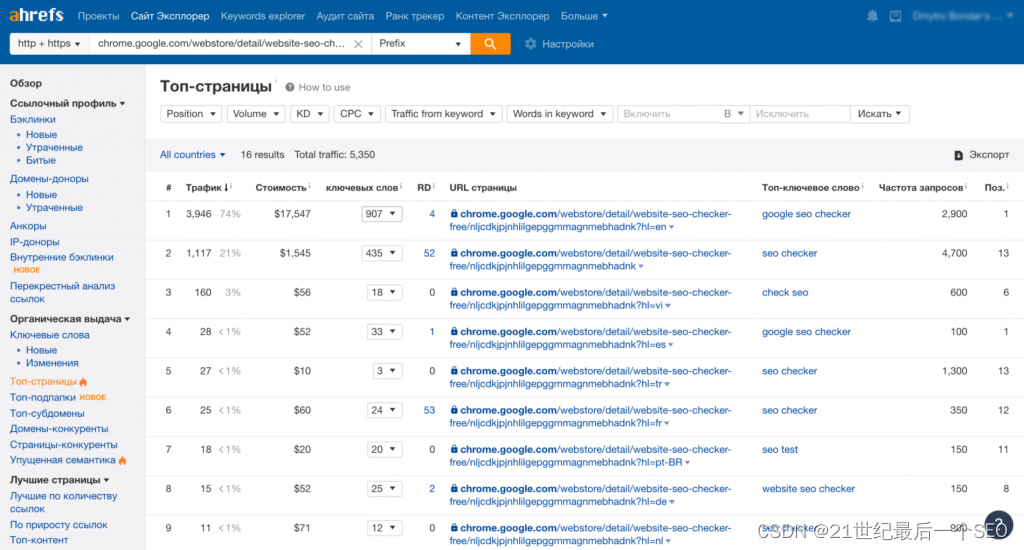Open Топ-субдомены in the sidebar
The height and width of the screenshot is (550, 1024).
(x=47, y=413)
